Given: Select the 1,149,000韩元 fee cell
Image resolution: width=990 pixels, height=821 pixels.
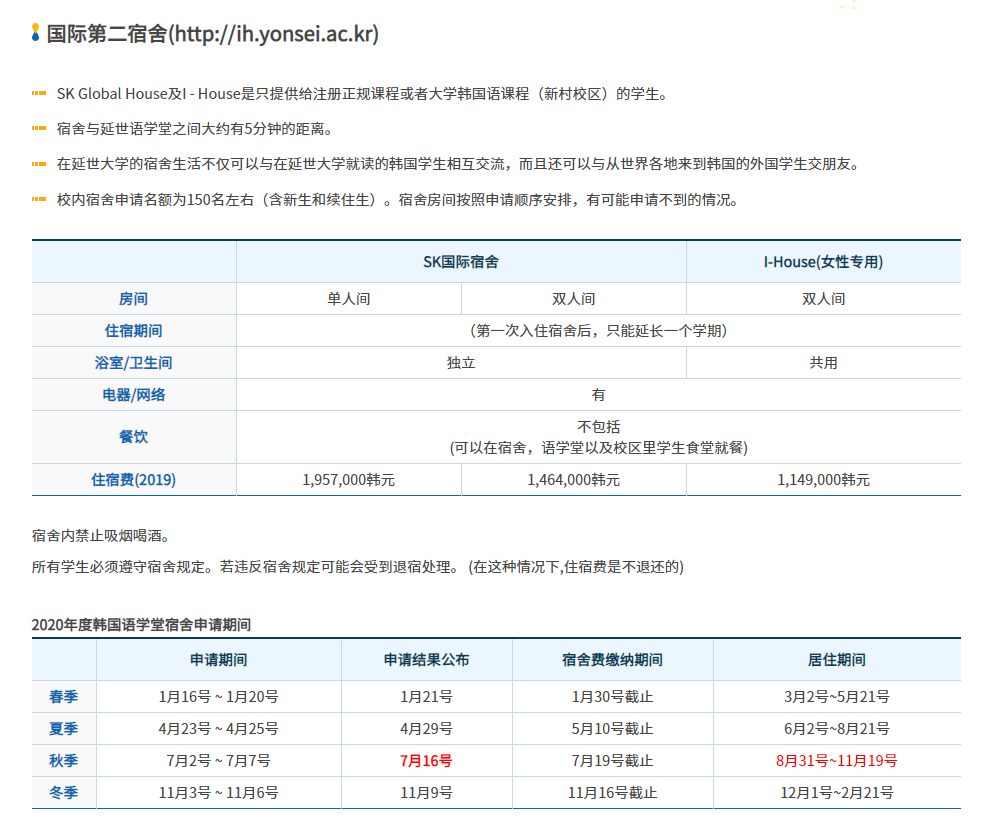Looking at the screenshot, I should point(823,480).
